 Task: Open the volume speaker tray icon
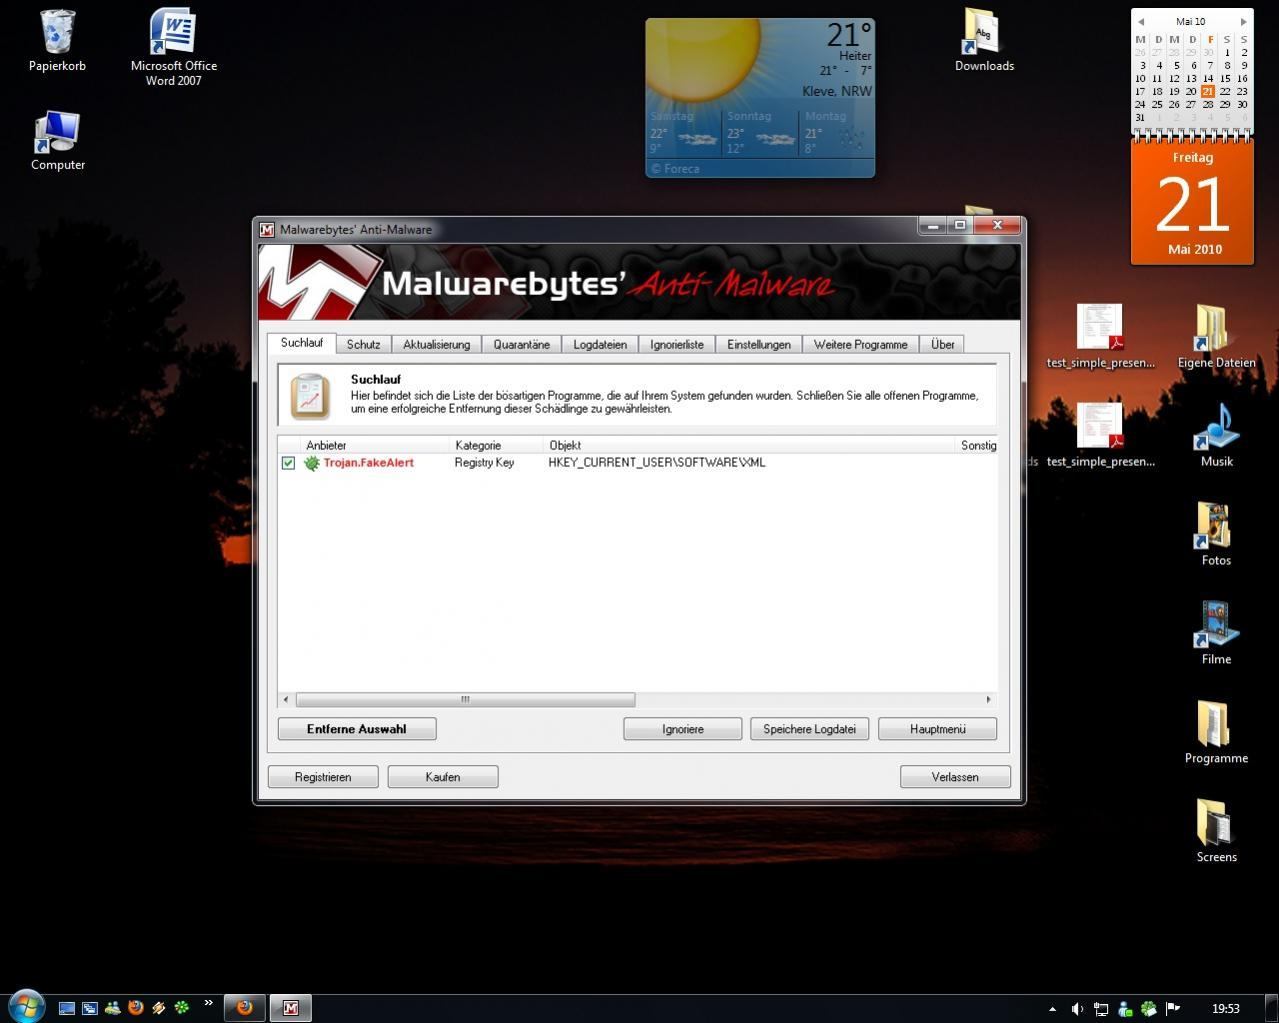[1077, 1008]
